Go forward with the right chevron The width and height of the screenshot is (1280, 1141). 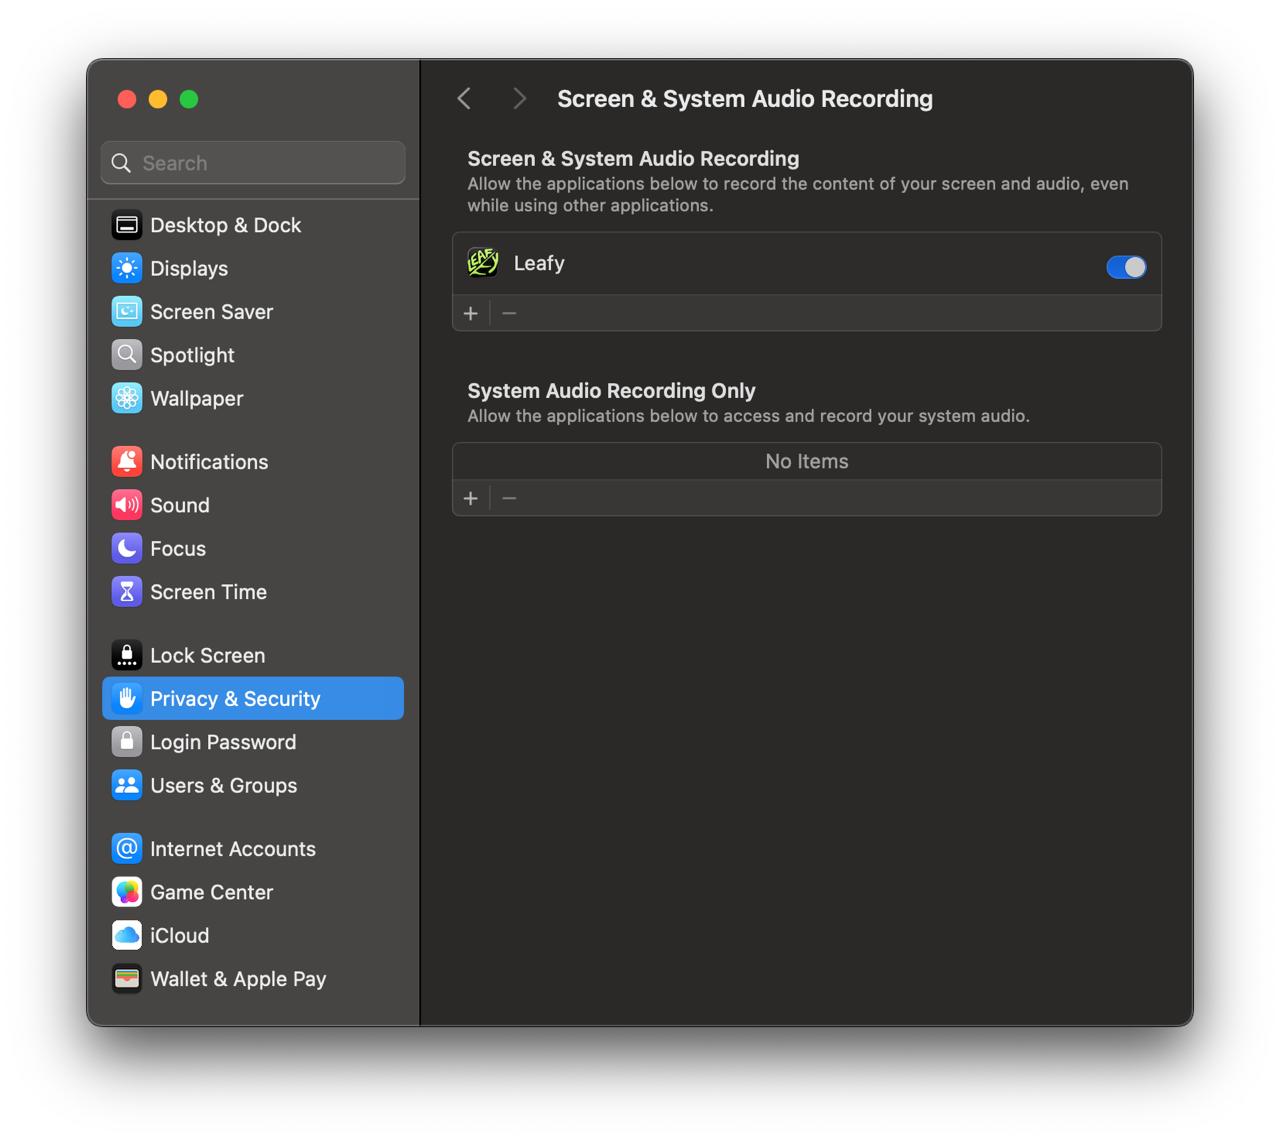coord(519,98)
